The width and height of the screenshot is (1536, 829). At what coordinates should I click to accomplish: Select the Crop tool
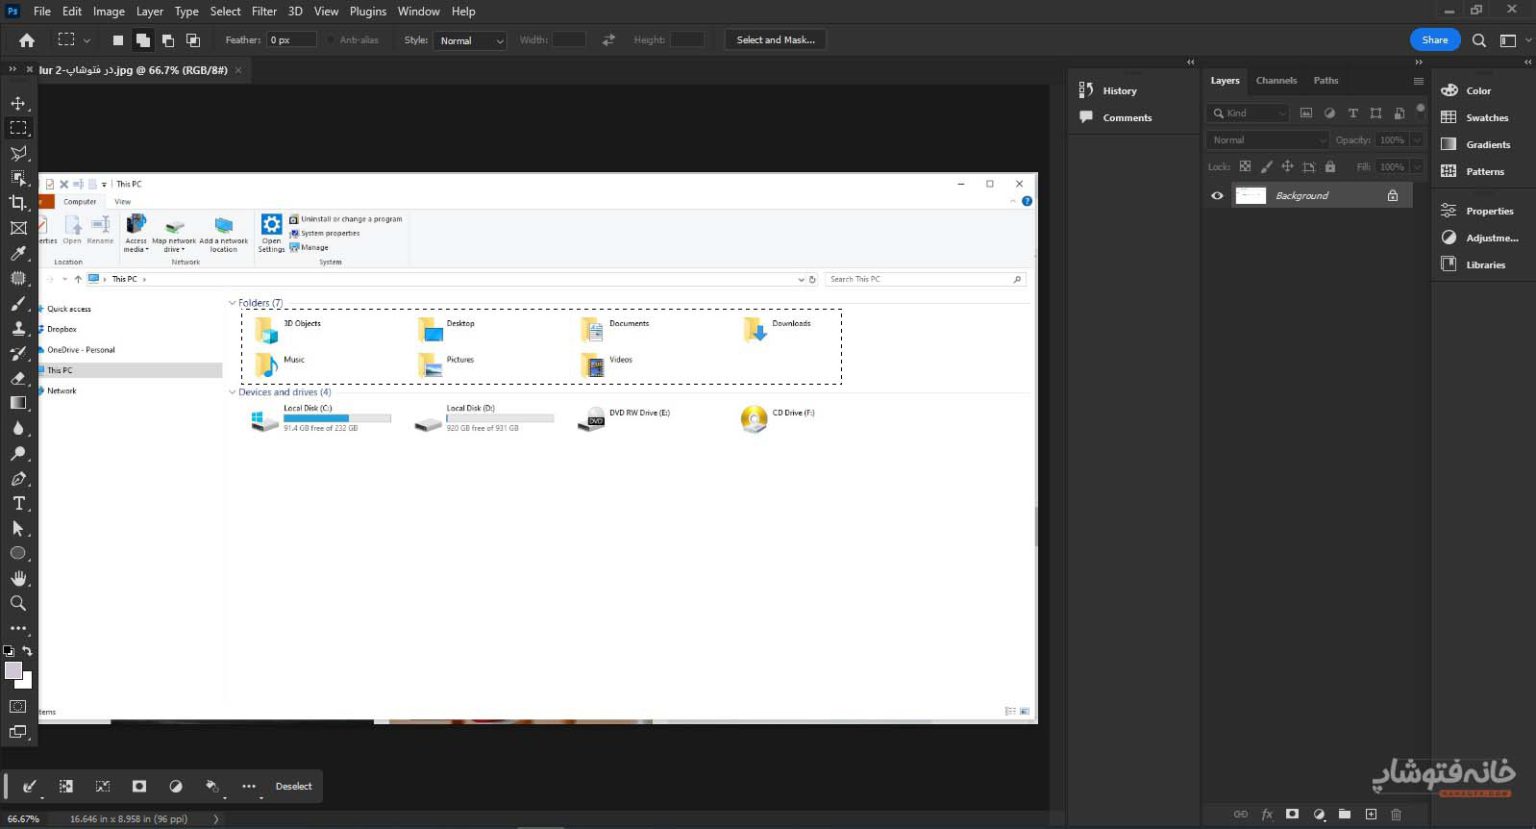tap(18, 203)
